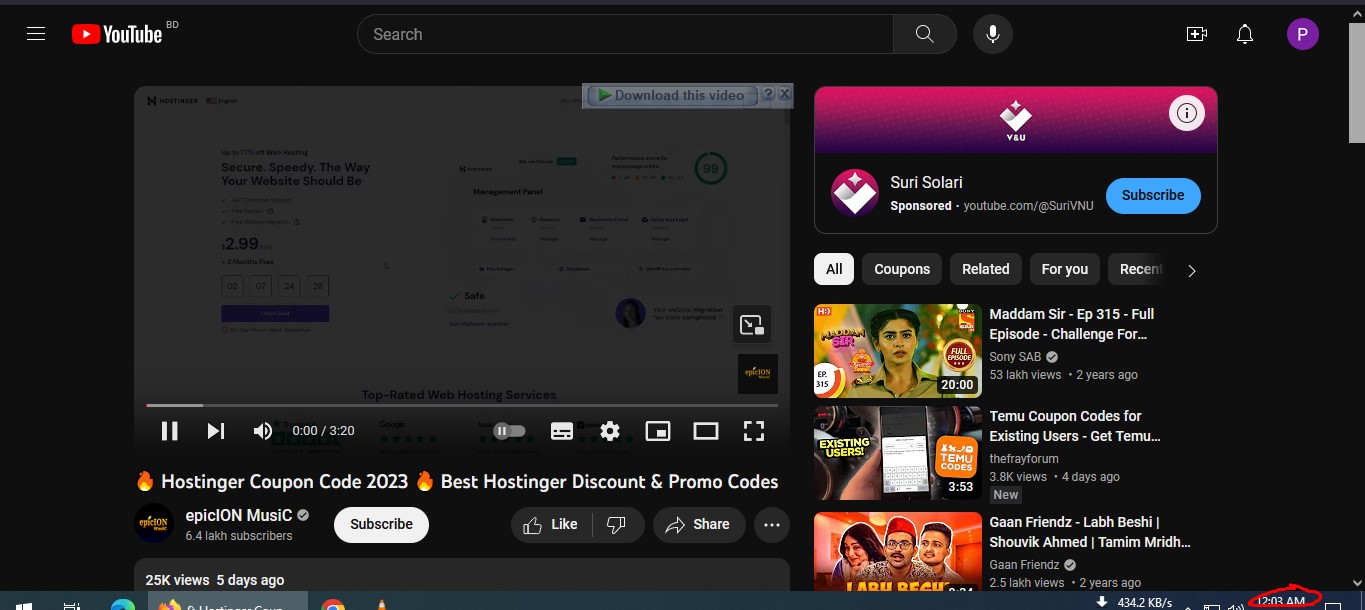
Task: Click Download this video overlay button
Action: coord(671,95)
